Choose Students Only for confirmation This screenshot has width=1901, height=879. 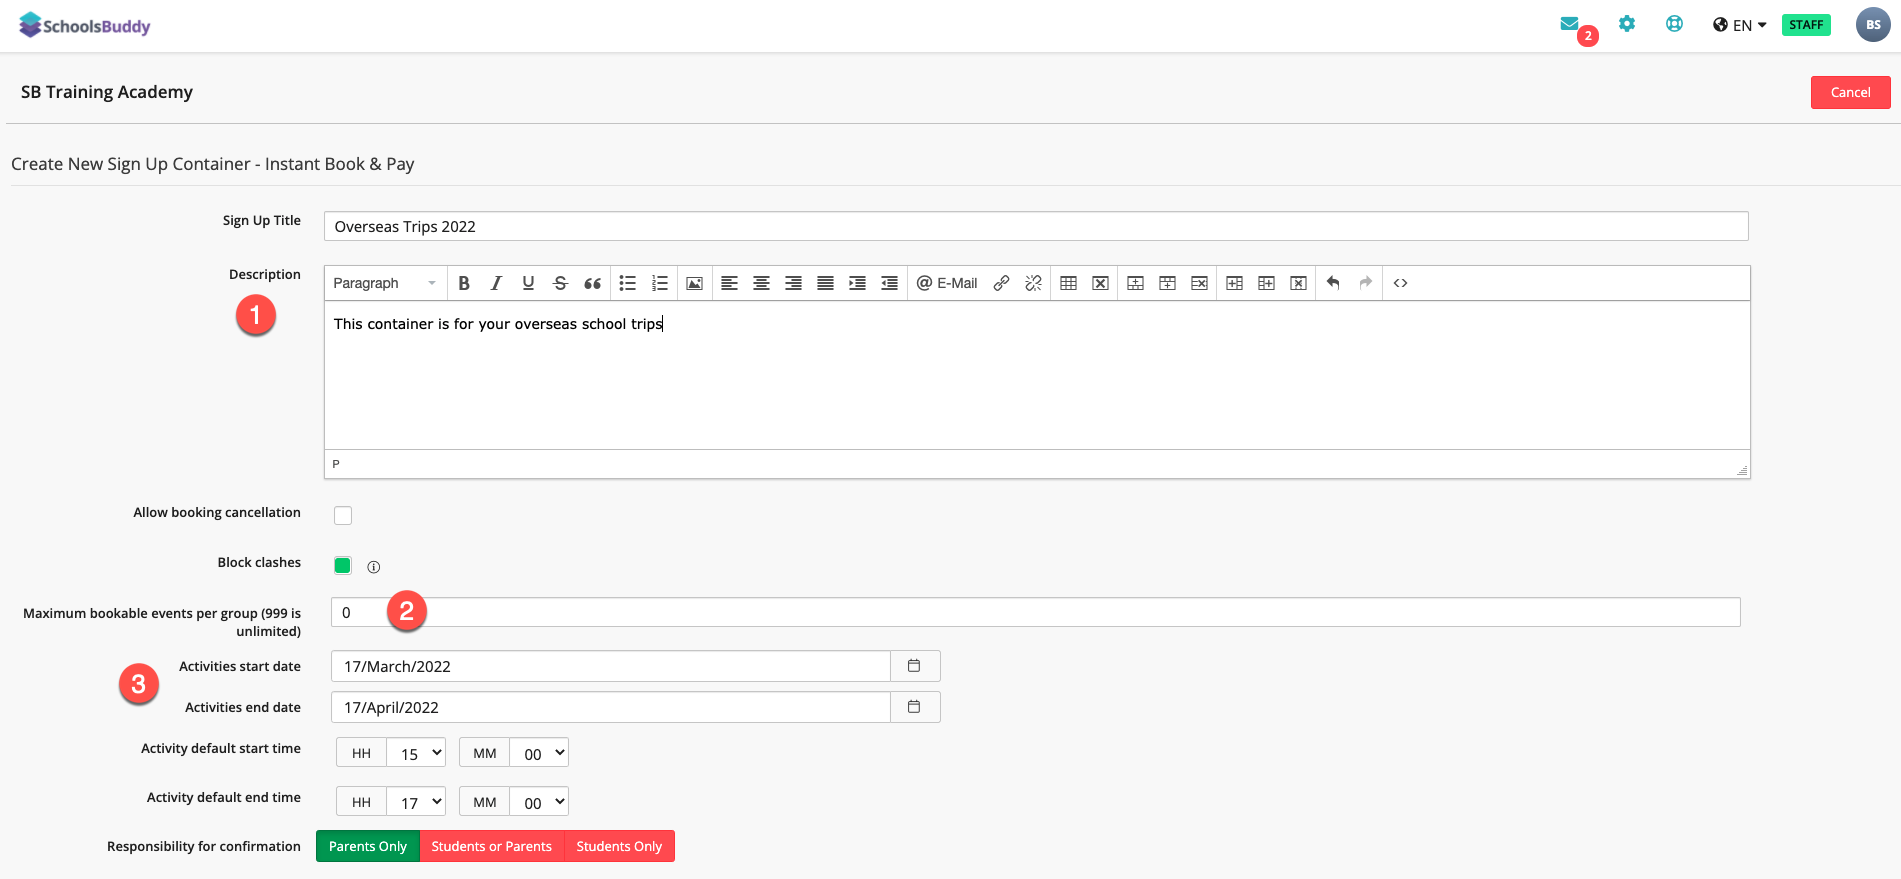(x=619, y=846)
